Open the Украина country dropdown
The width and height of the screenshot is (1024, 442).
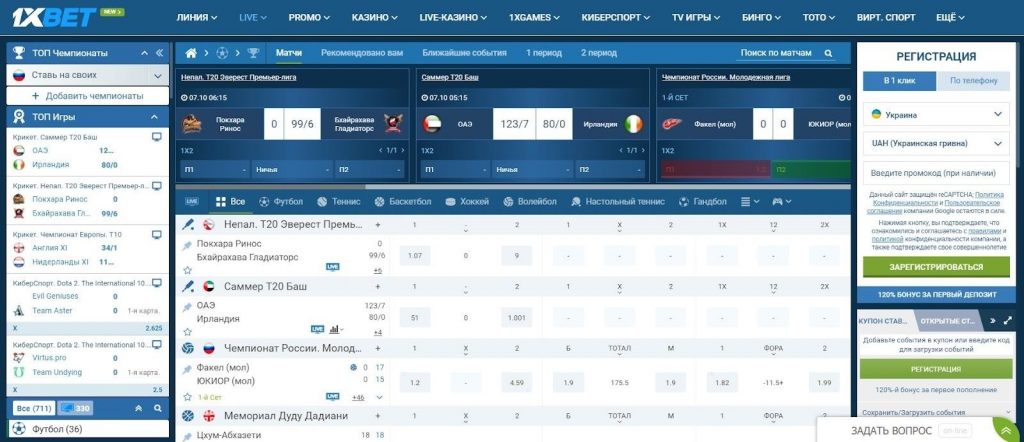click(936, 115)
